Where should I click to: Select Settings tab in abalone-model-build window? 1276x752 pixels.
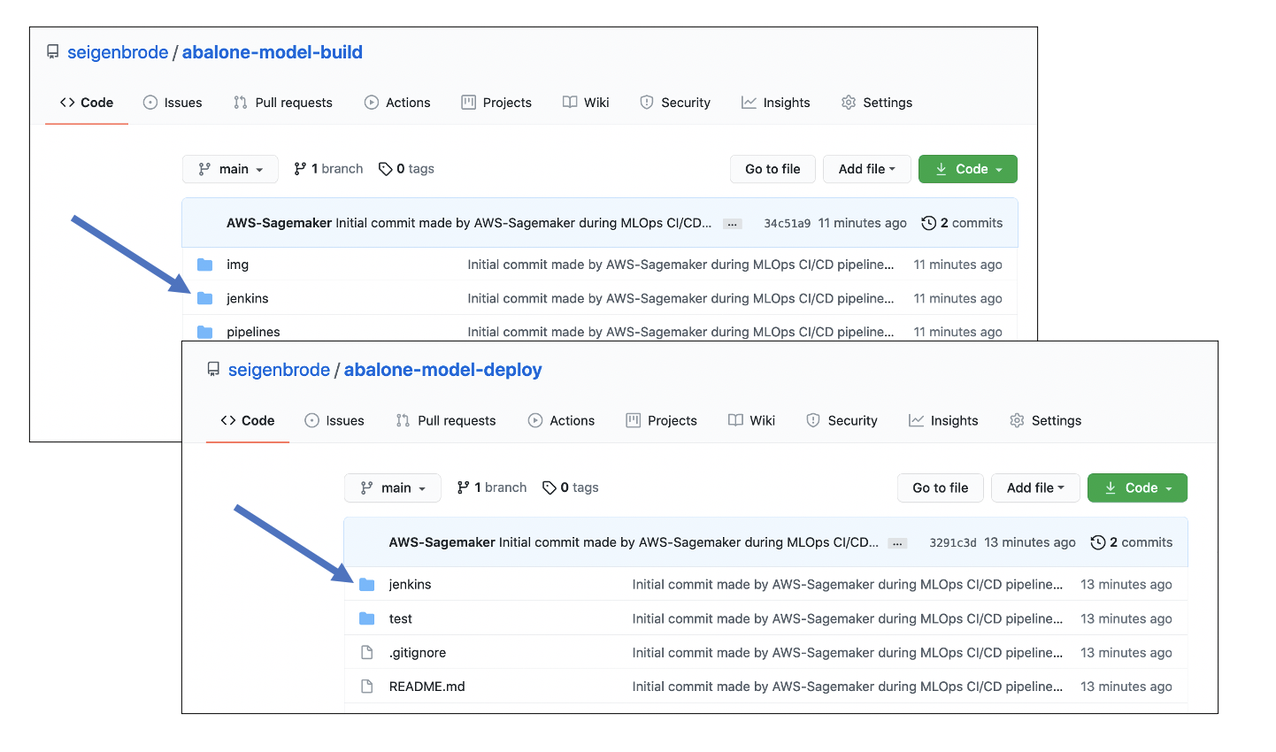click(877, 102)
